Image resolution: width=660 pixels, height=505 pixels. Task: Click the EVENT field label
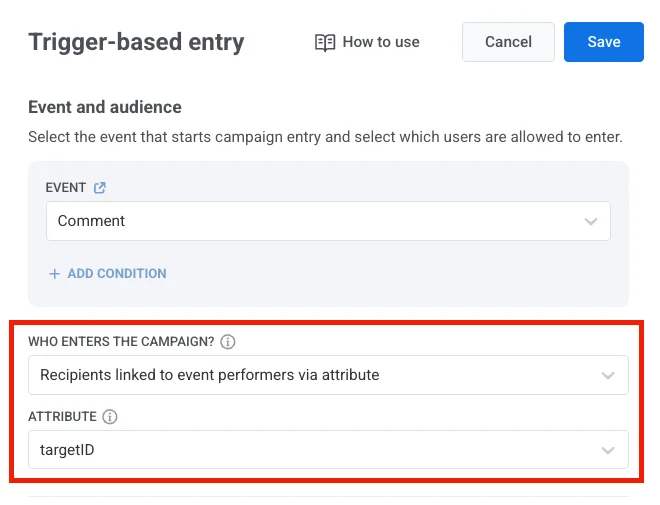[65, 187]
